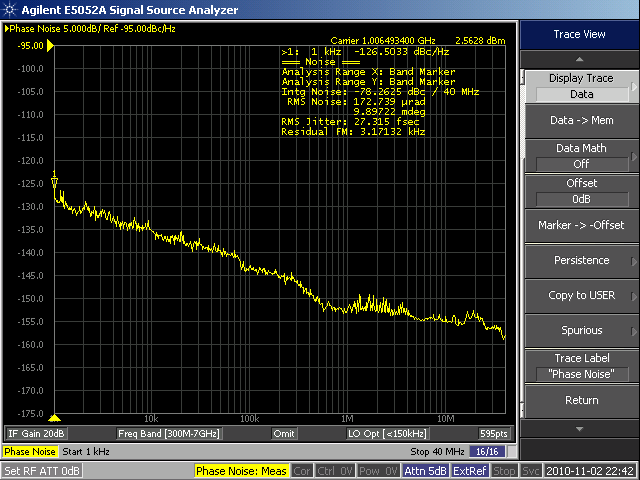Expand the Copy to USER submenu
The height and width of the screenshot is (480, 640).
click(x=581, y=296)
